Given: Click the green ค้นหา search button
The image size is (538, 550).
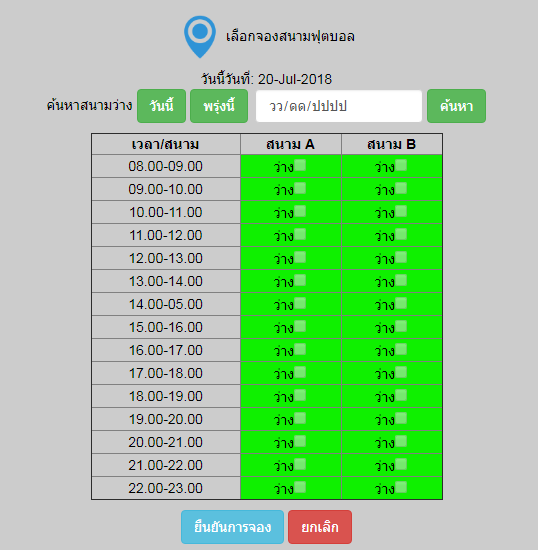Looking at the screenshot, I should click(456, 106).
